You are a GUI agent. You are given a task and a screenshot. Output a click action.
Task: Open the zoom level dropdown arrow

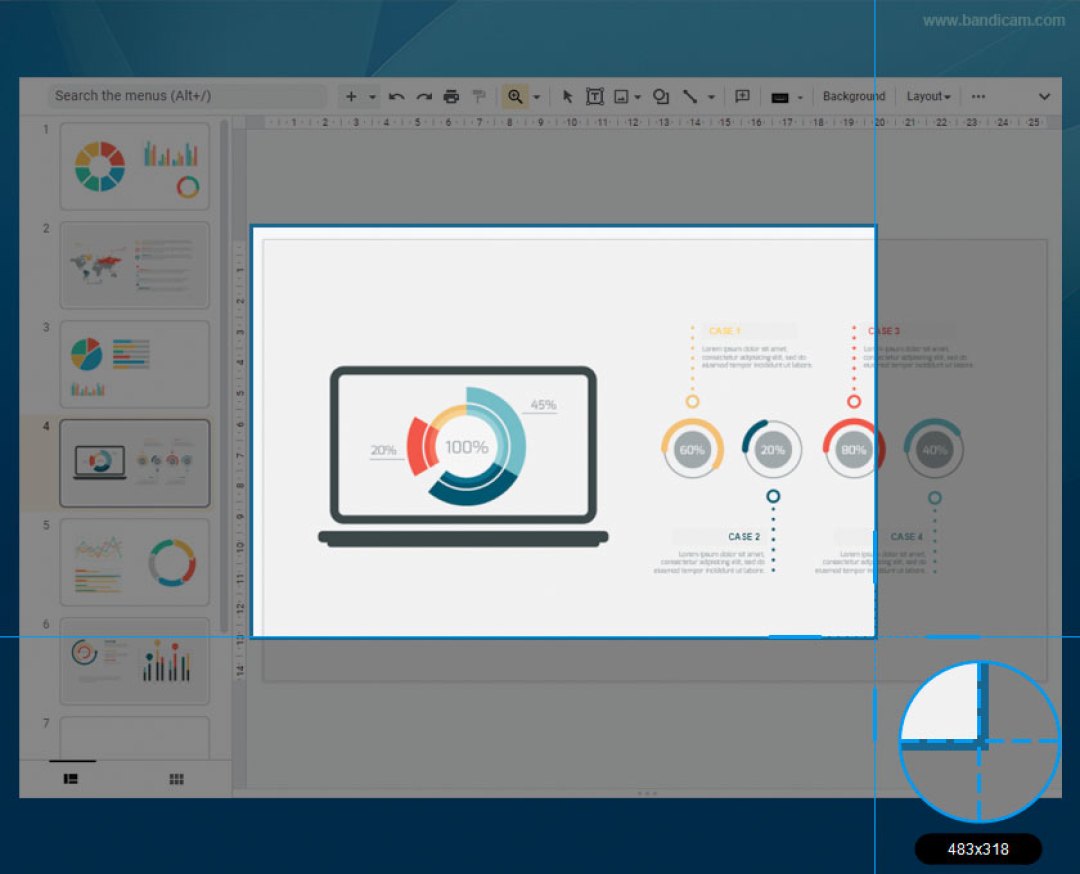click(537, 97)
